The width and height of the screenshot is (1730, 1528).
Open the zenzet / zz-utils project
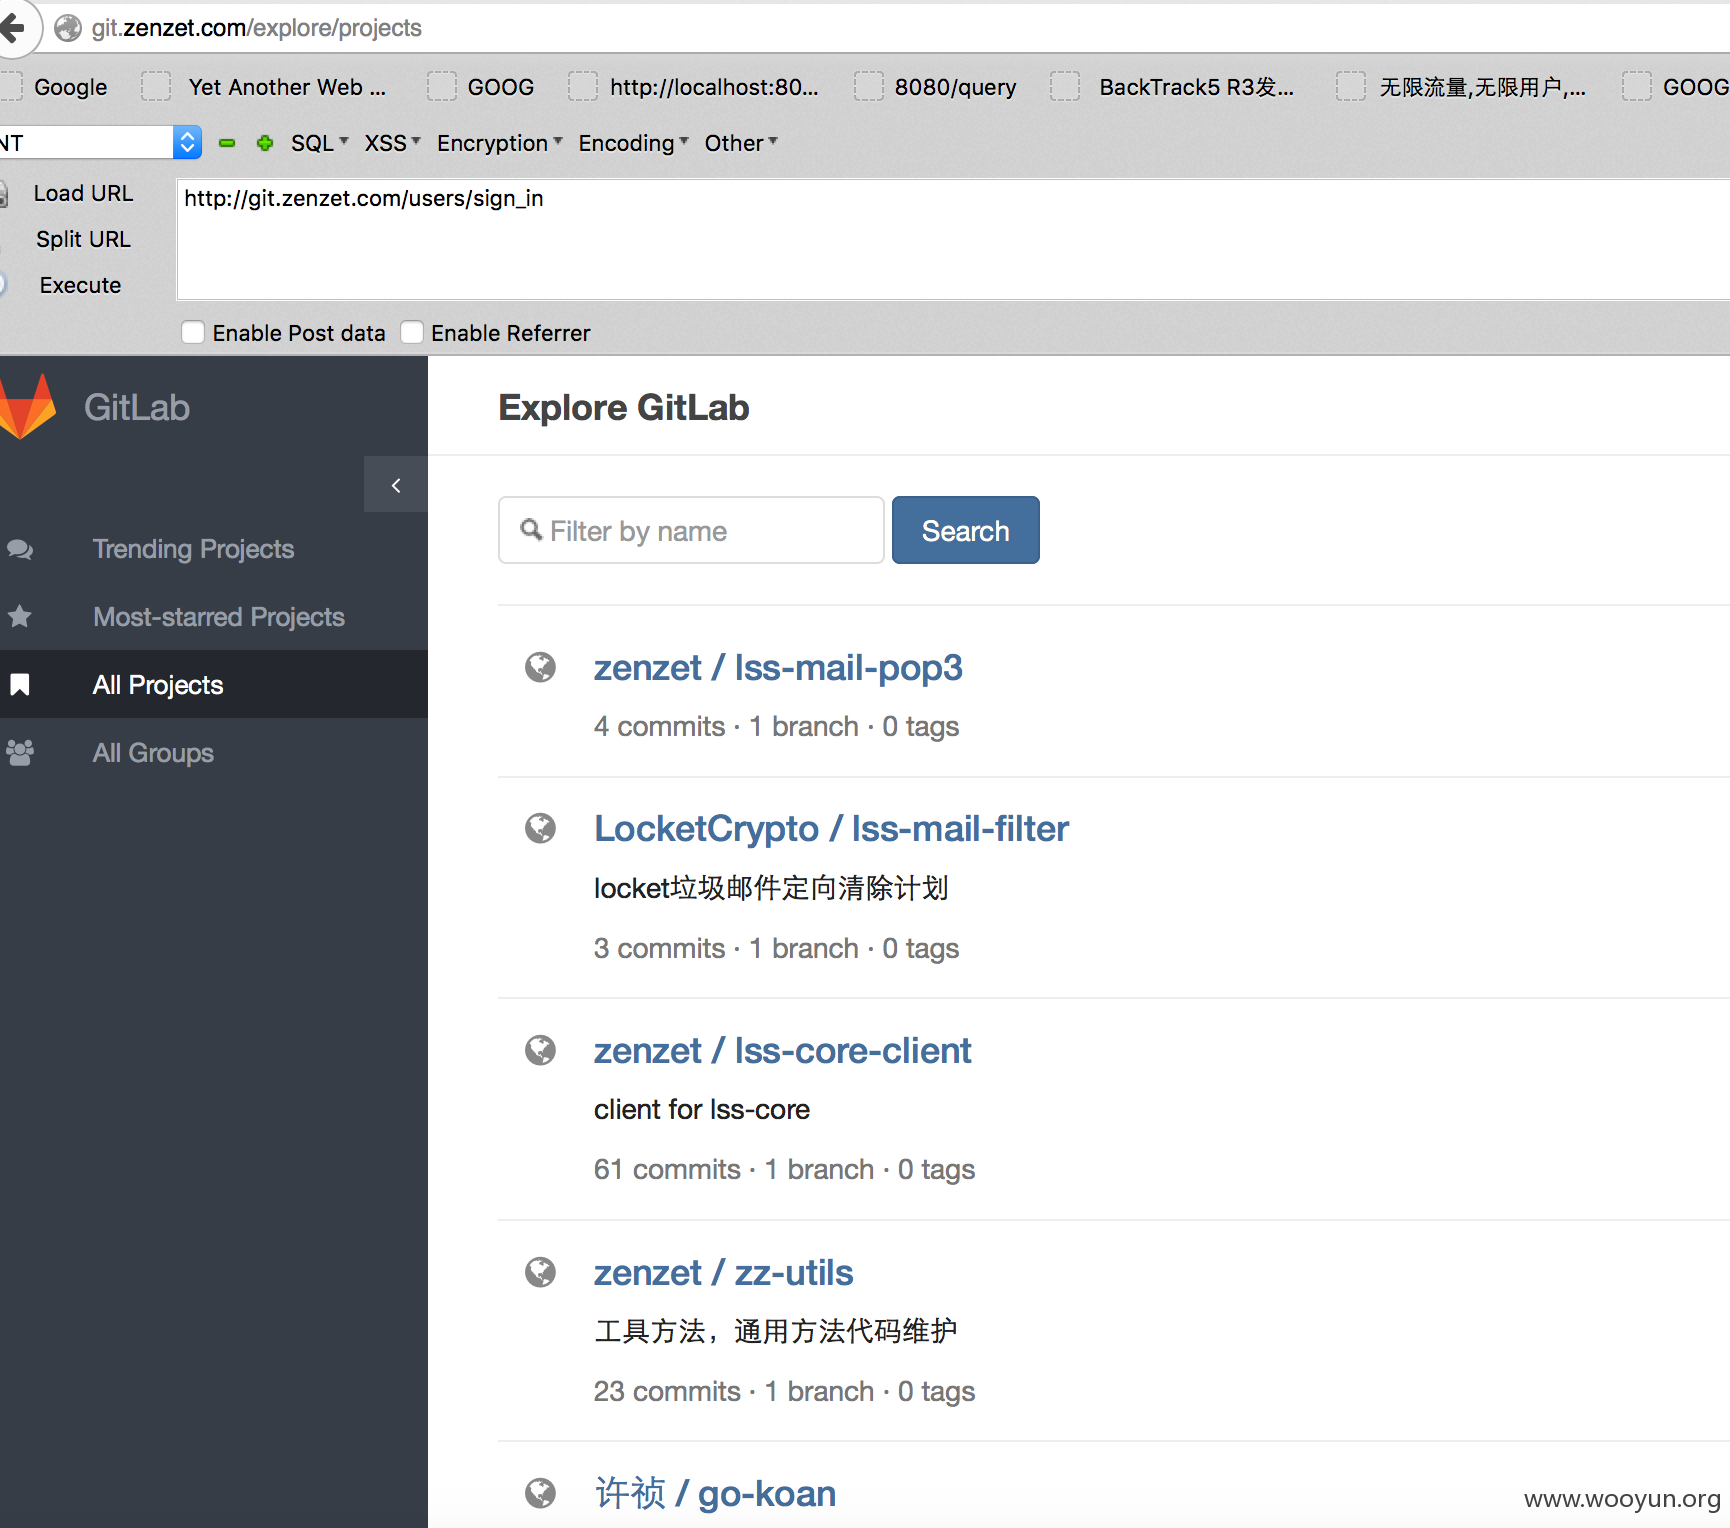[723, 1272]
